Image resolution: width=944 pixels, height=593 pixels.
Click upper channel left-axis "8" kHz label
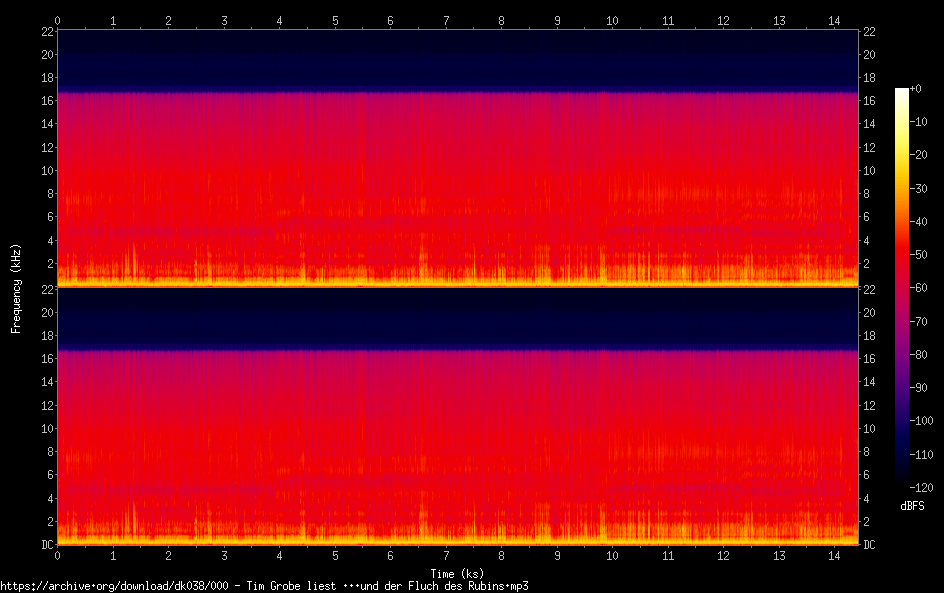51,193
